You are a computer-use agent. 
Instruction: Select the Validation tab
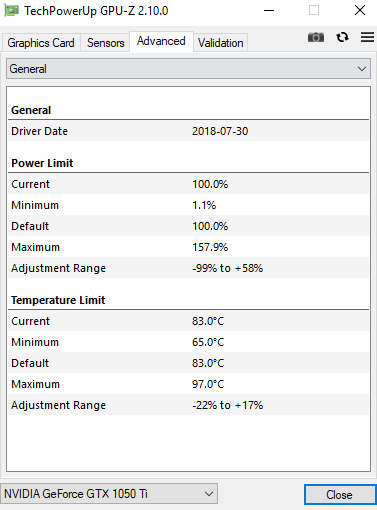tap(220, 43)
